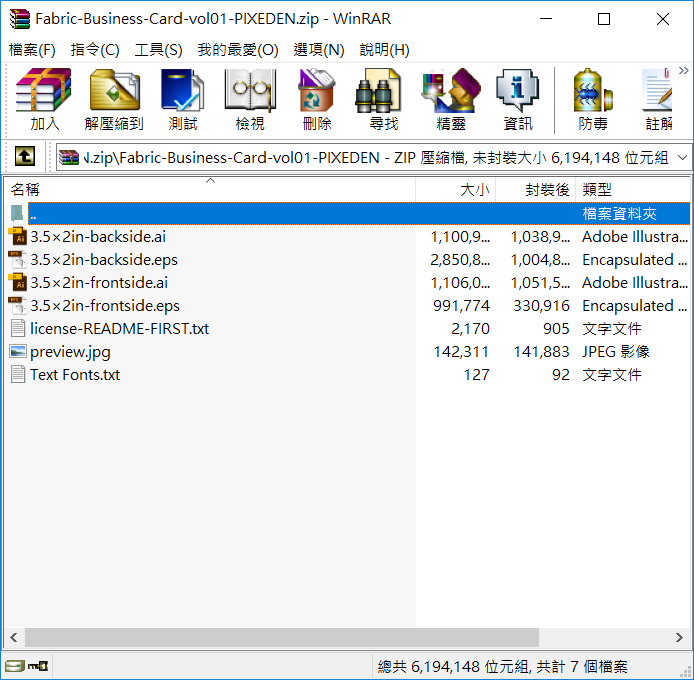The height and width of the screenshot is (680, 694).
Task: Sort by 封裝後 column header
Action: [535, 190]
